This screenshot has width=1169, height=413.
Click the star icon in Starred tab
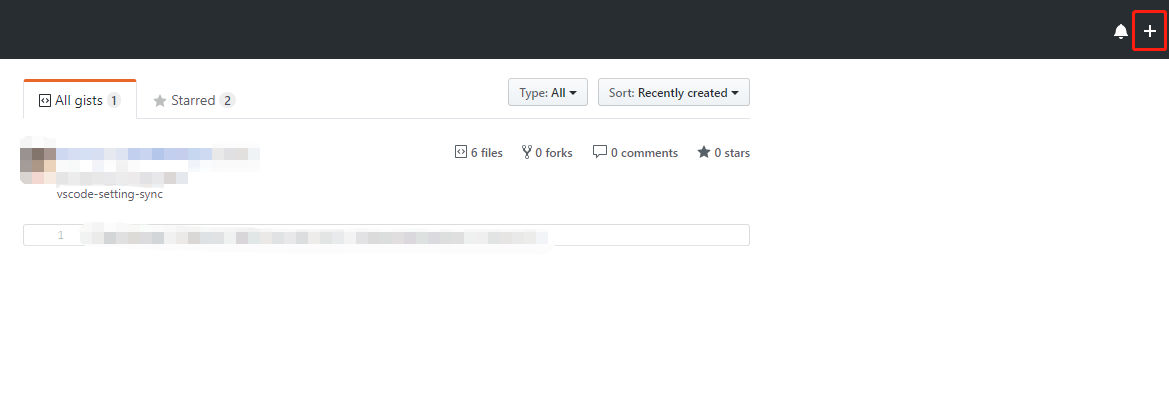[x=159, y=100]
